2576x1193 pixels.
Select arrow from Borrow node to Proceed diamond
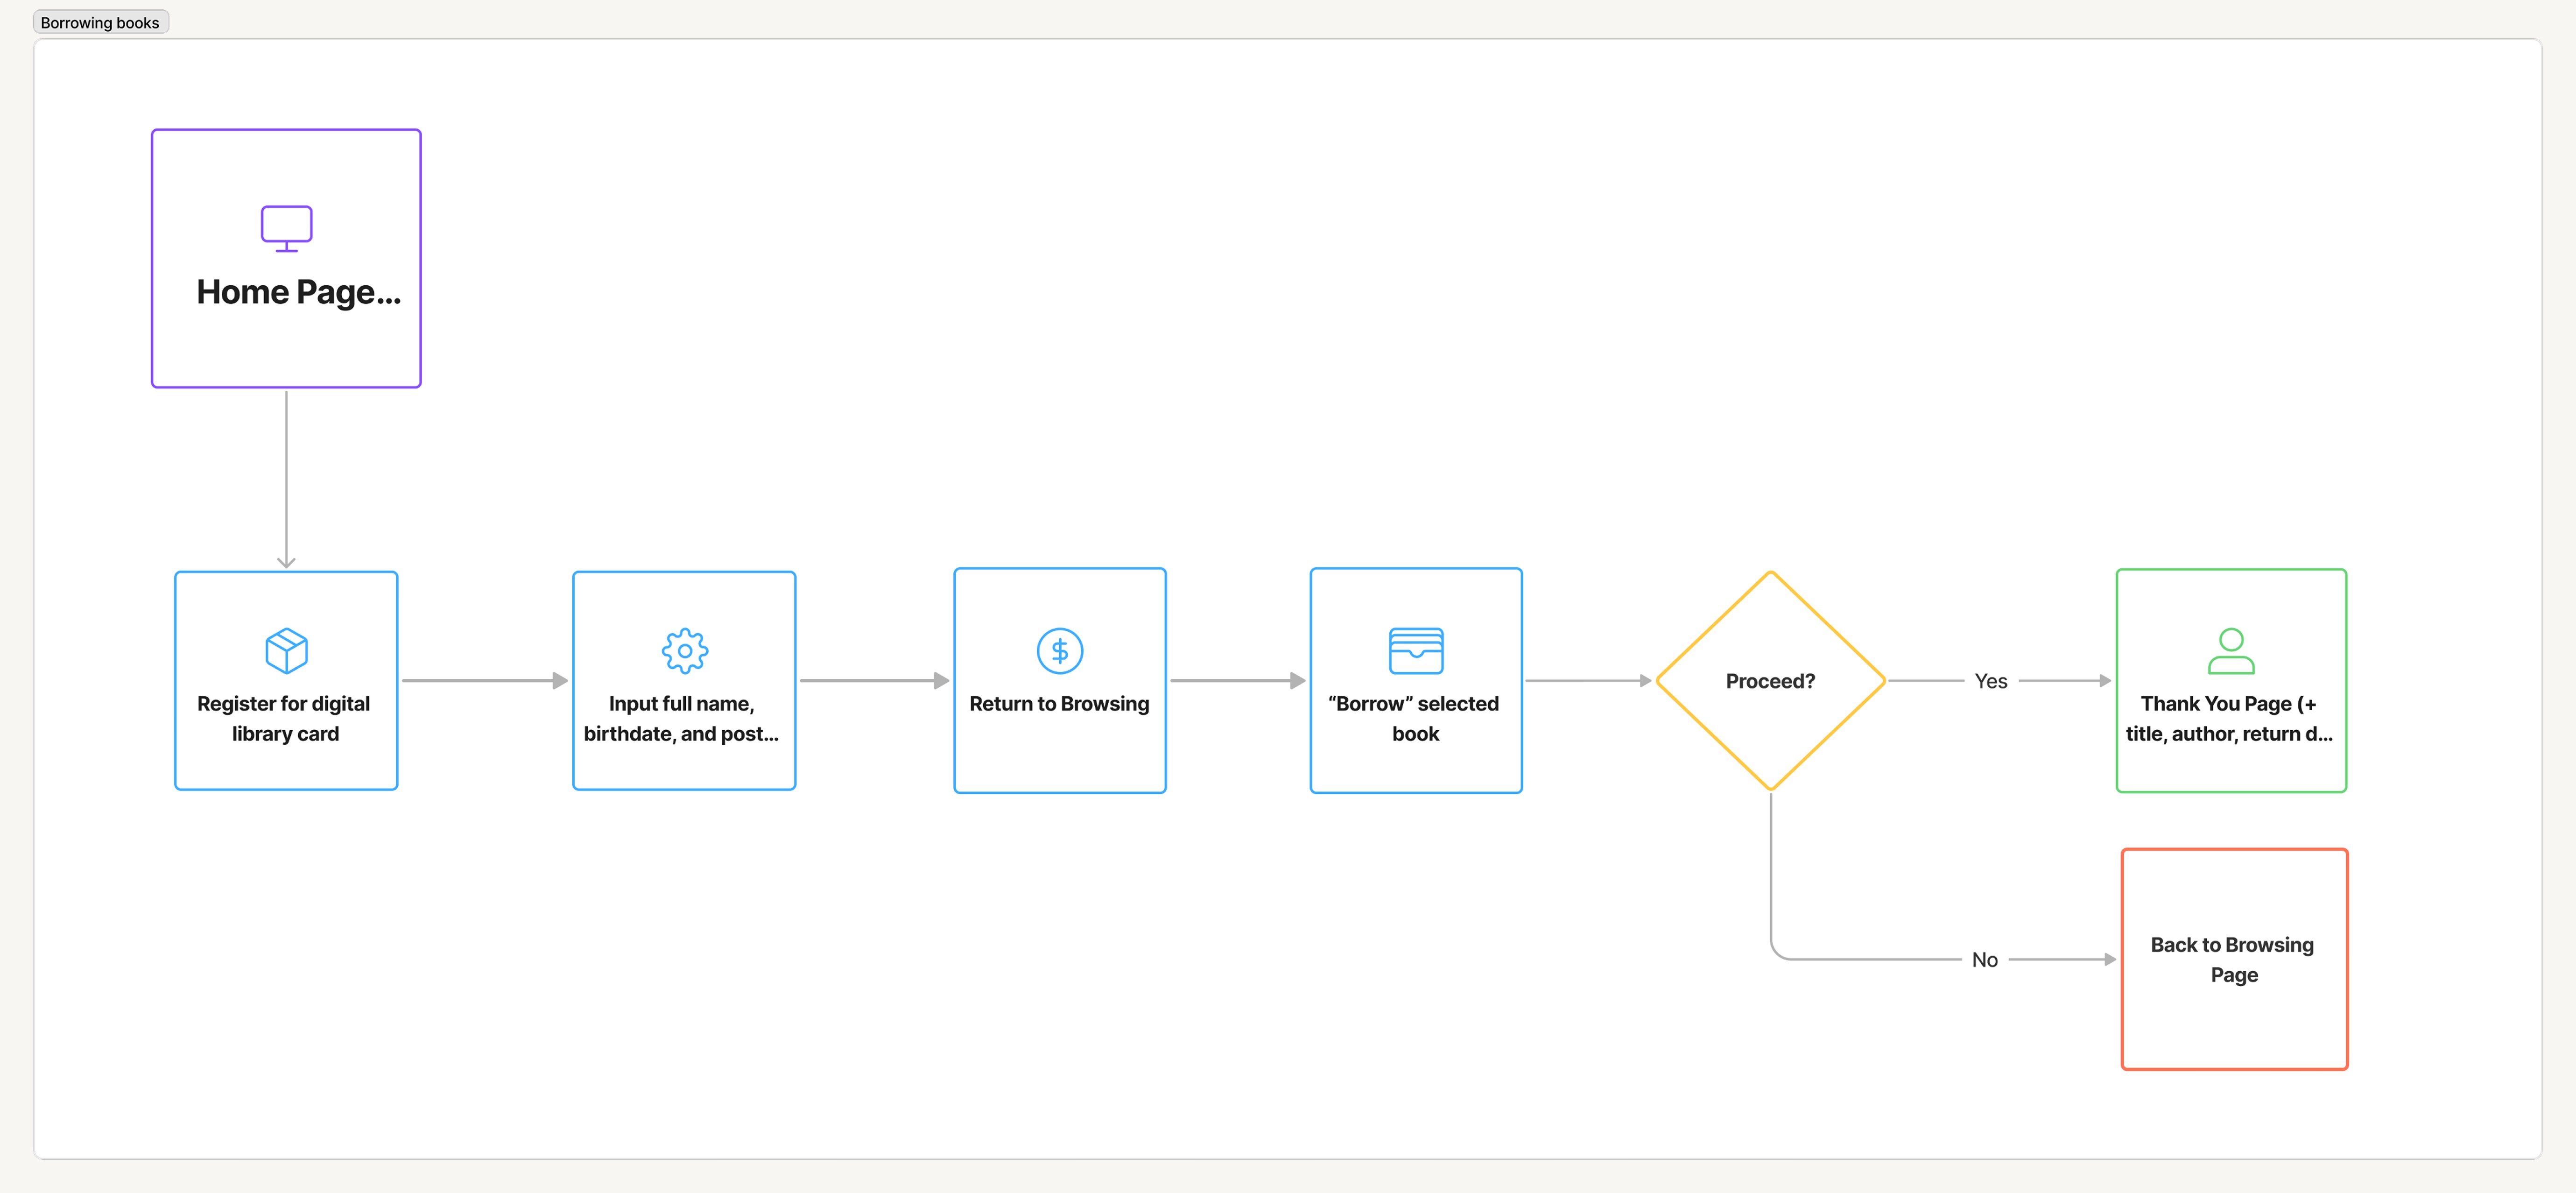point(1586,680)
